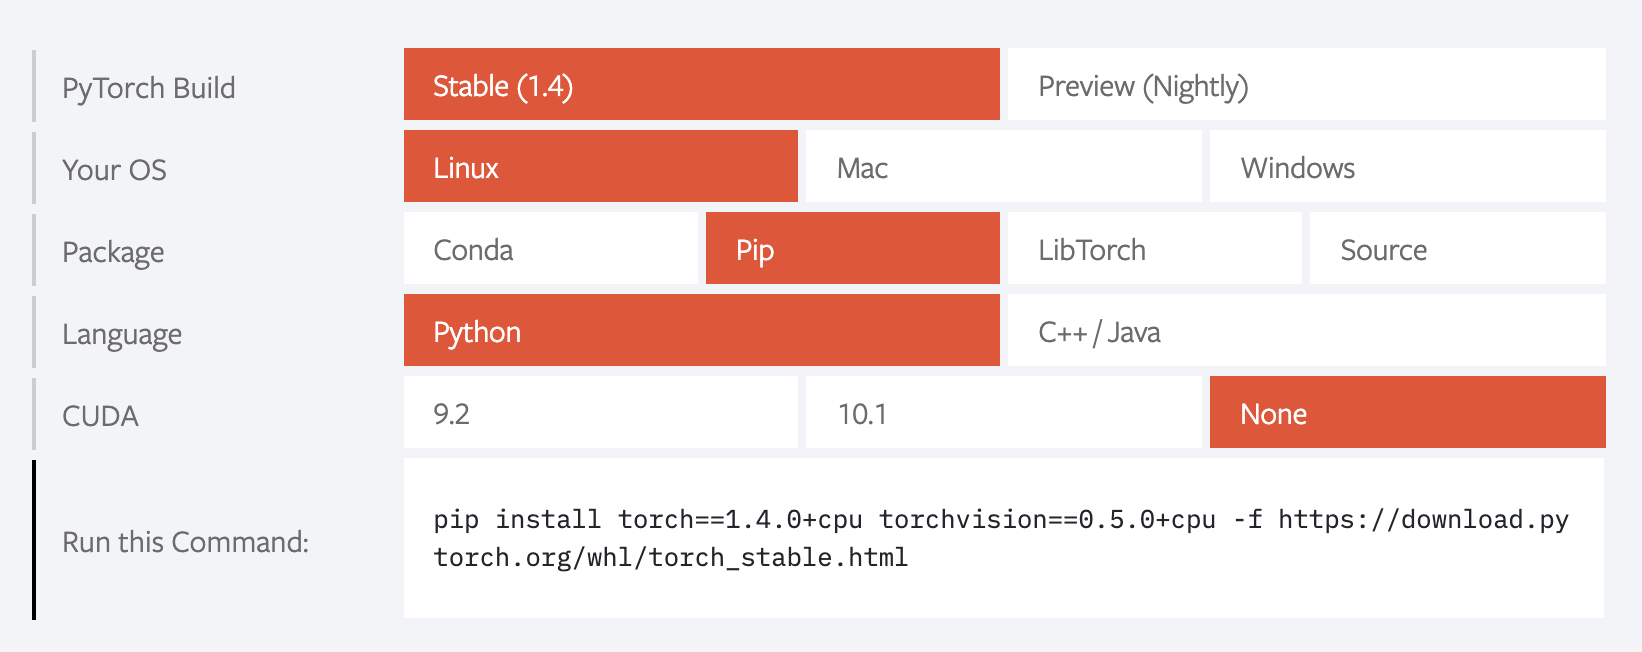This screenshot has height=652, width=1642.
Task: Select the Stable (1.4) build option
Action: pyautogui.click(x=701, y=85)
